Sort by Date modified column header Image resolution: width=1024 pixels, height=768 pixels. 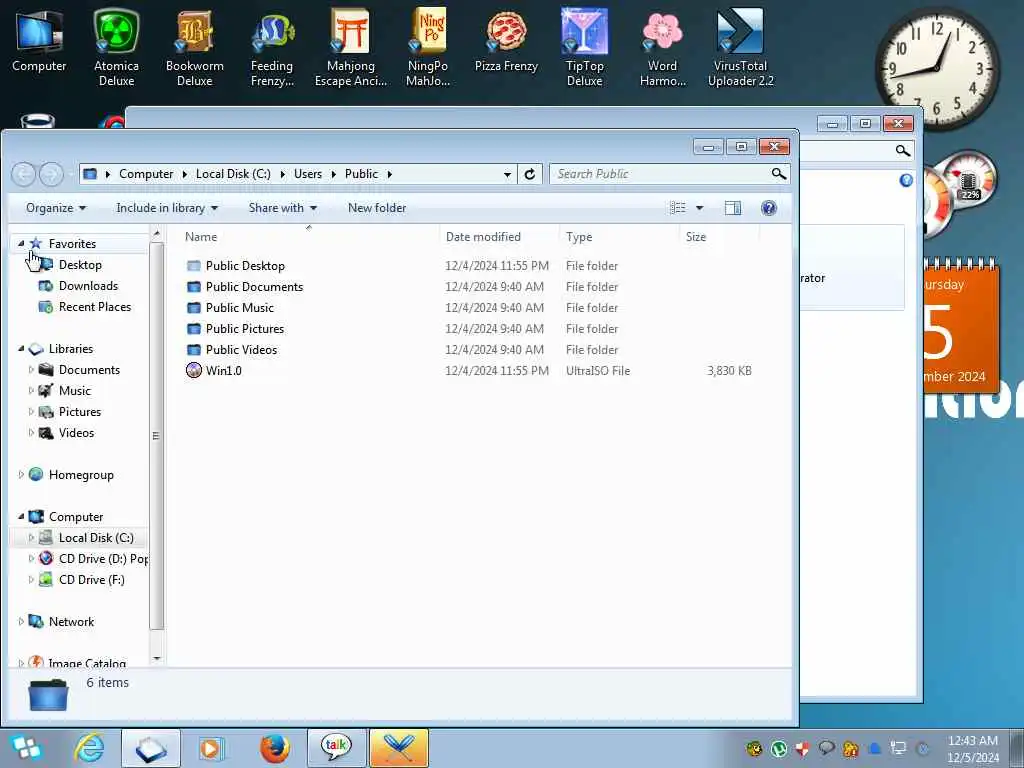(500, 236)
